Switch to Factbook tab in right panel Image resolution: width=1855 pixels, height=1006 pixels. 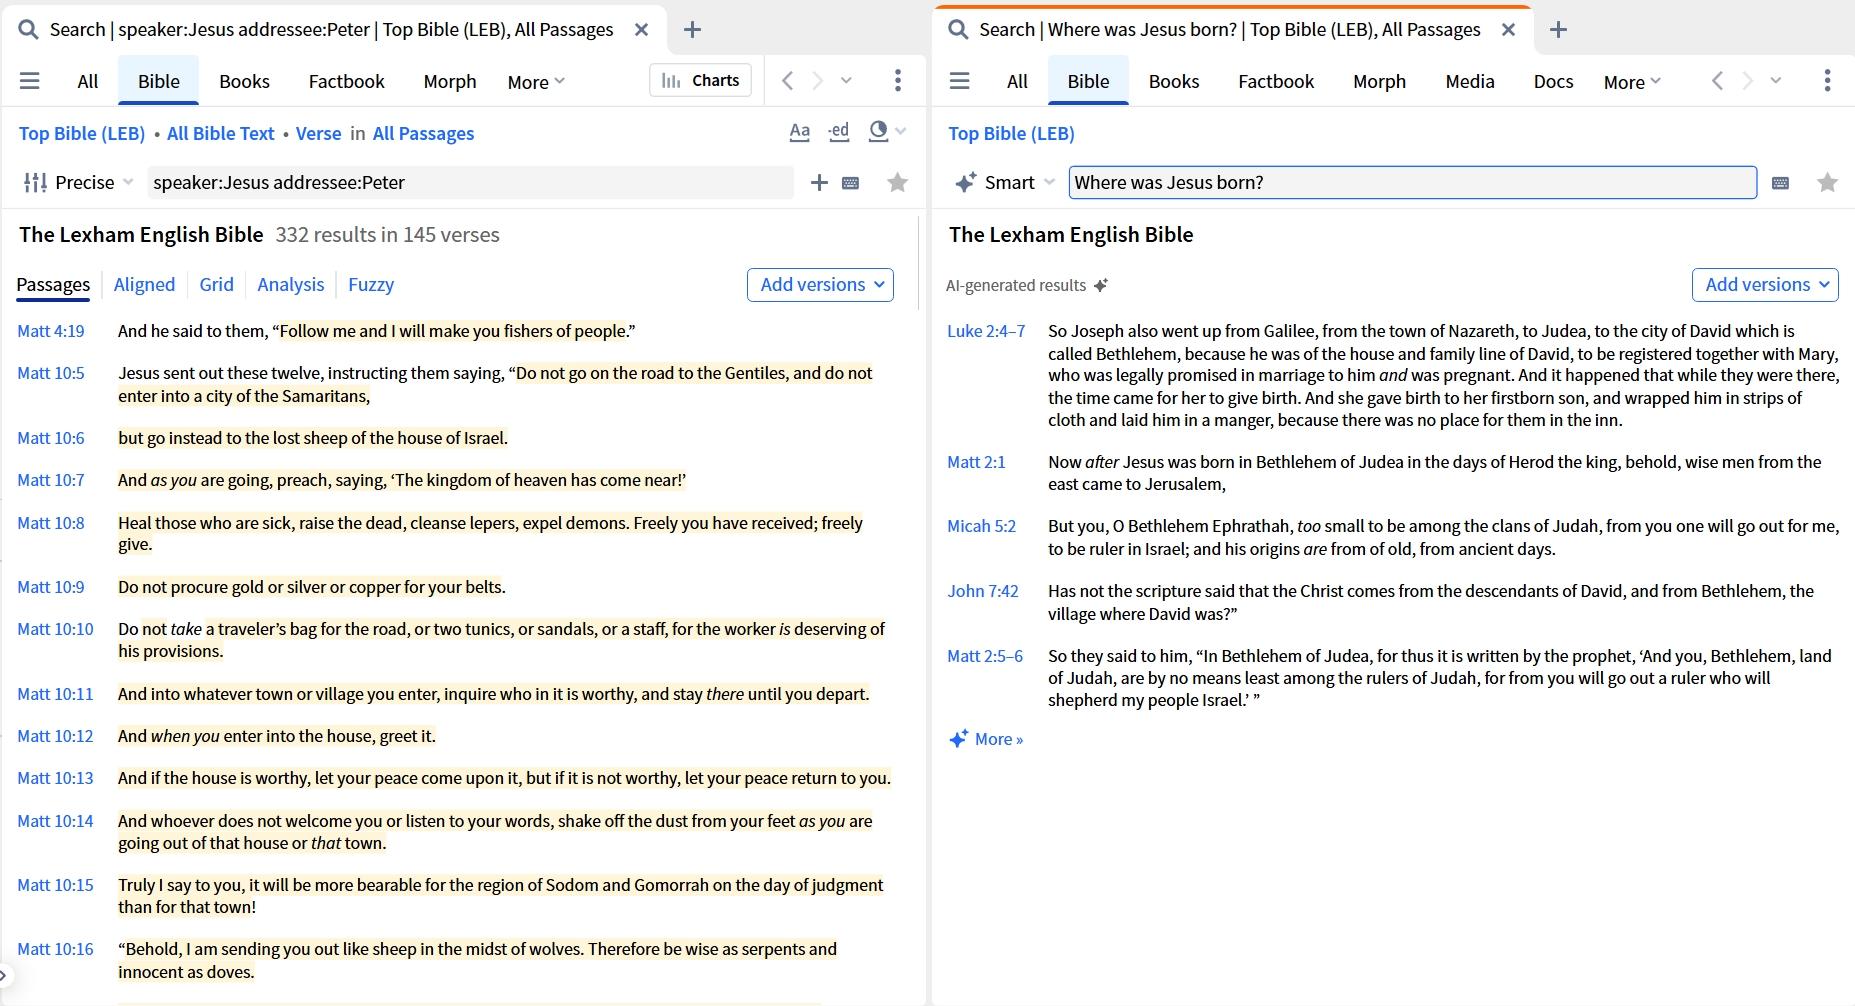(1276, 82)
